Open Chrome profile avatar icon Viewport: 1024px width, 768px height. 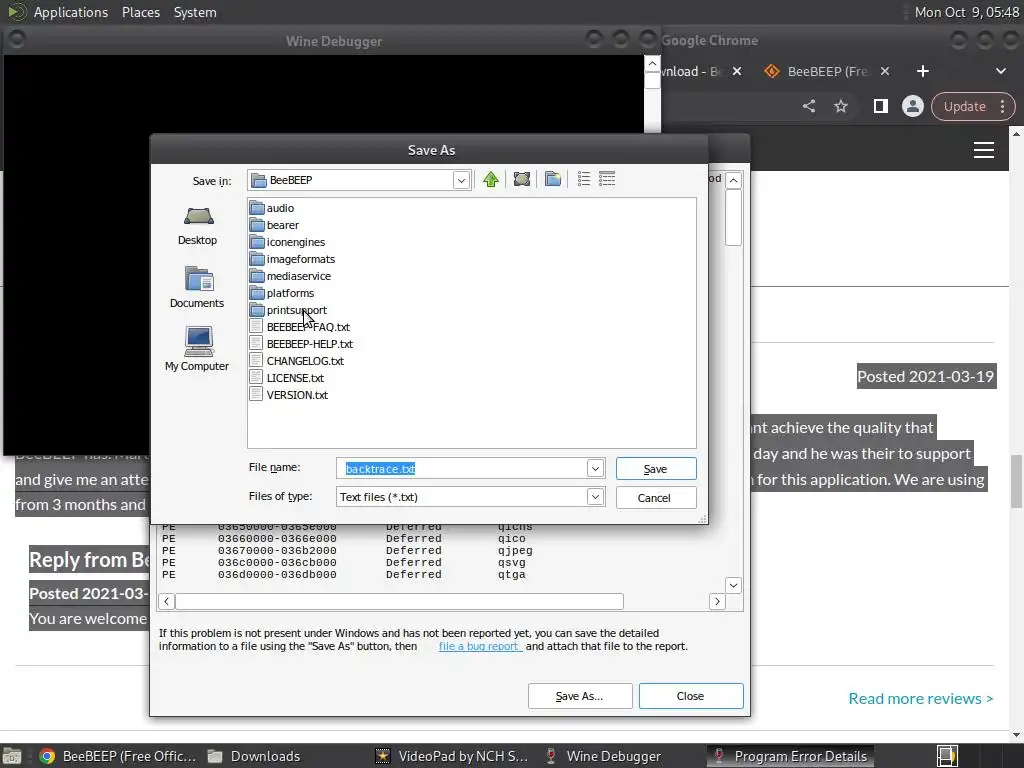pyautogui.click(x=912, y=106)
